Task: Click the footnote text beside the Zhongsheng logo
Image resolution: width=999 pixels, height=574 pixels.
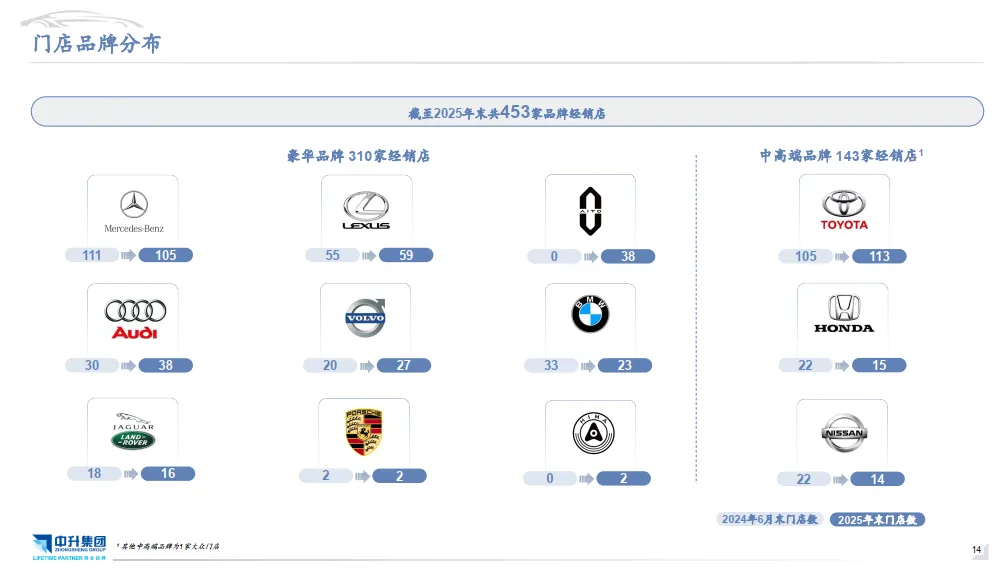Action: 168,546
